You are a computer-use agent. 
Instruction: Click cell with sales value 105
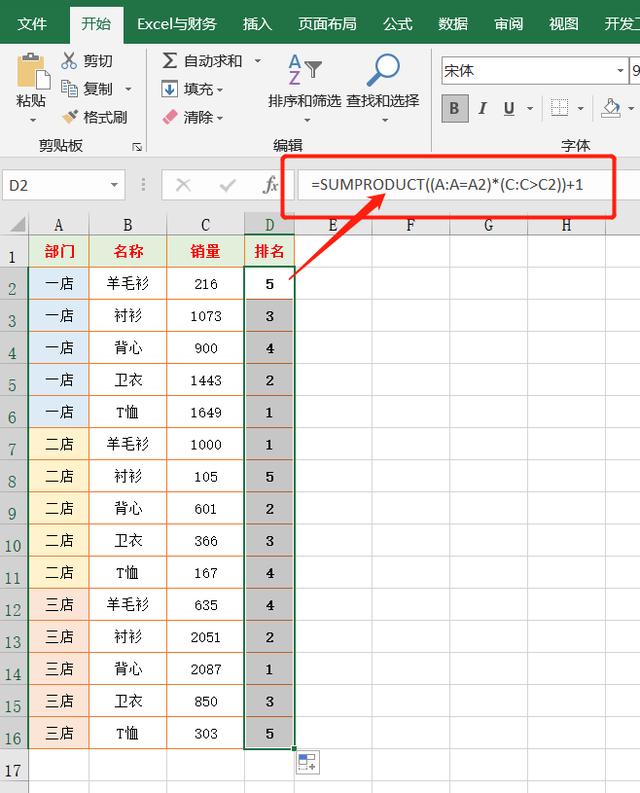click(205, 476)
